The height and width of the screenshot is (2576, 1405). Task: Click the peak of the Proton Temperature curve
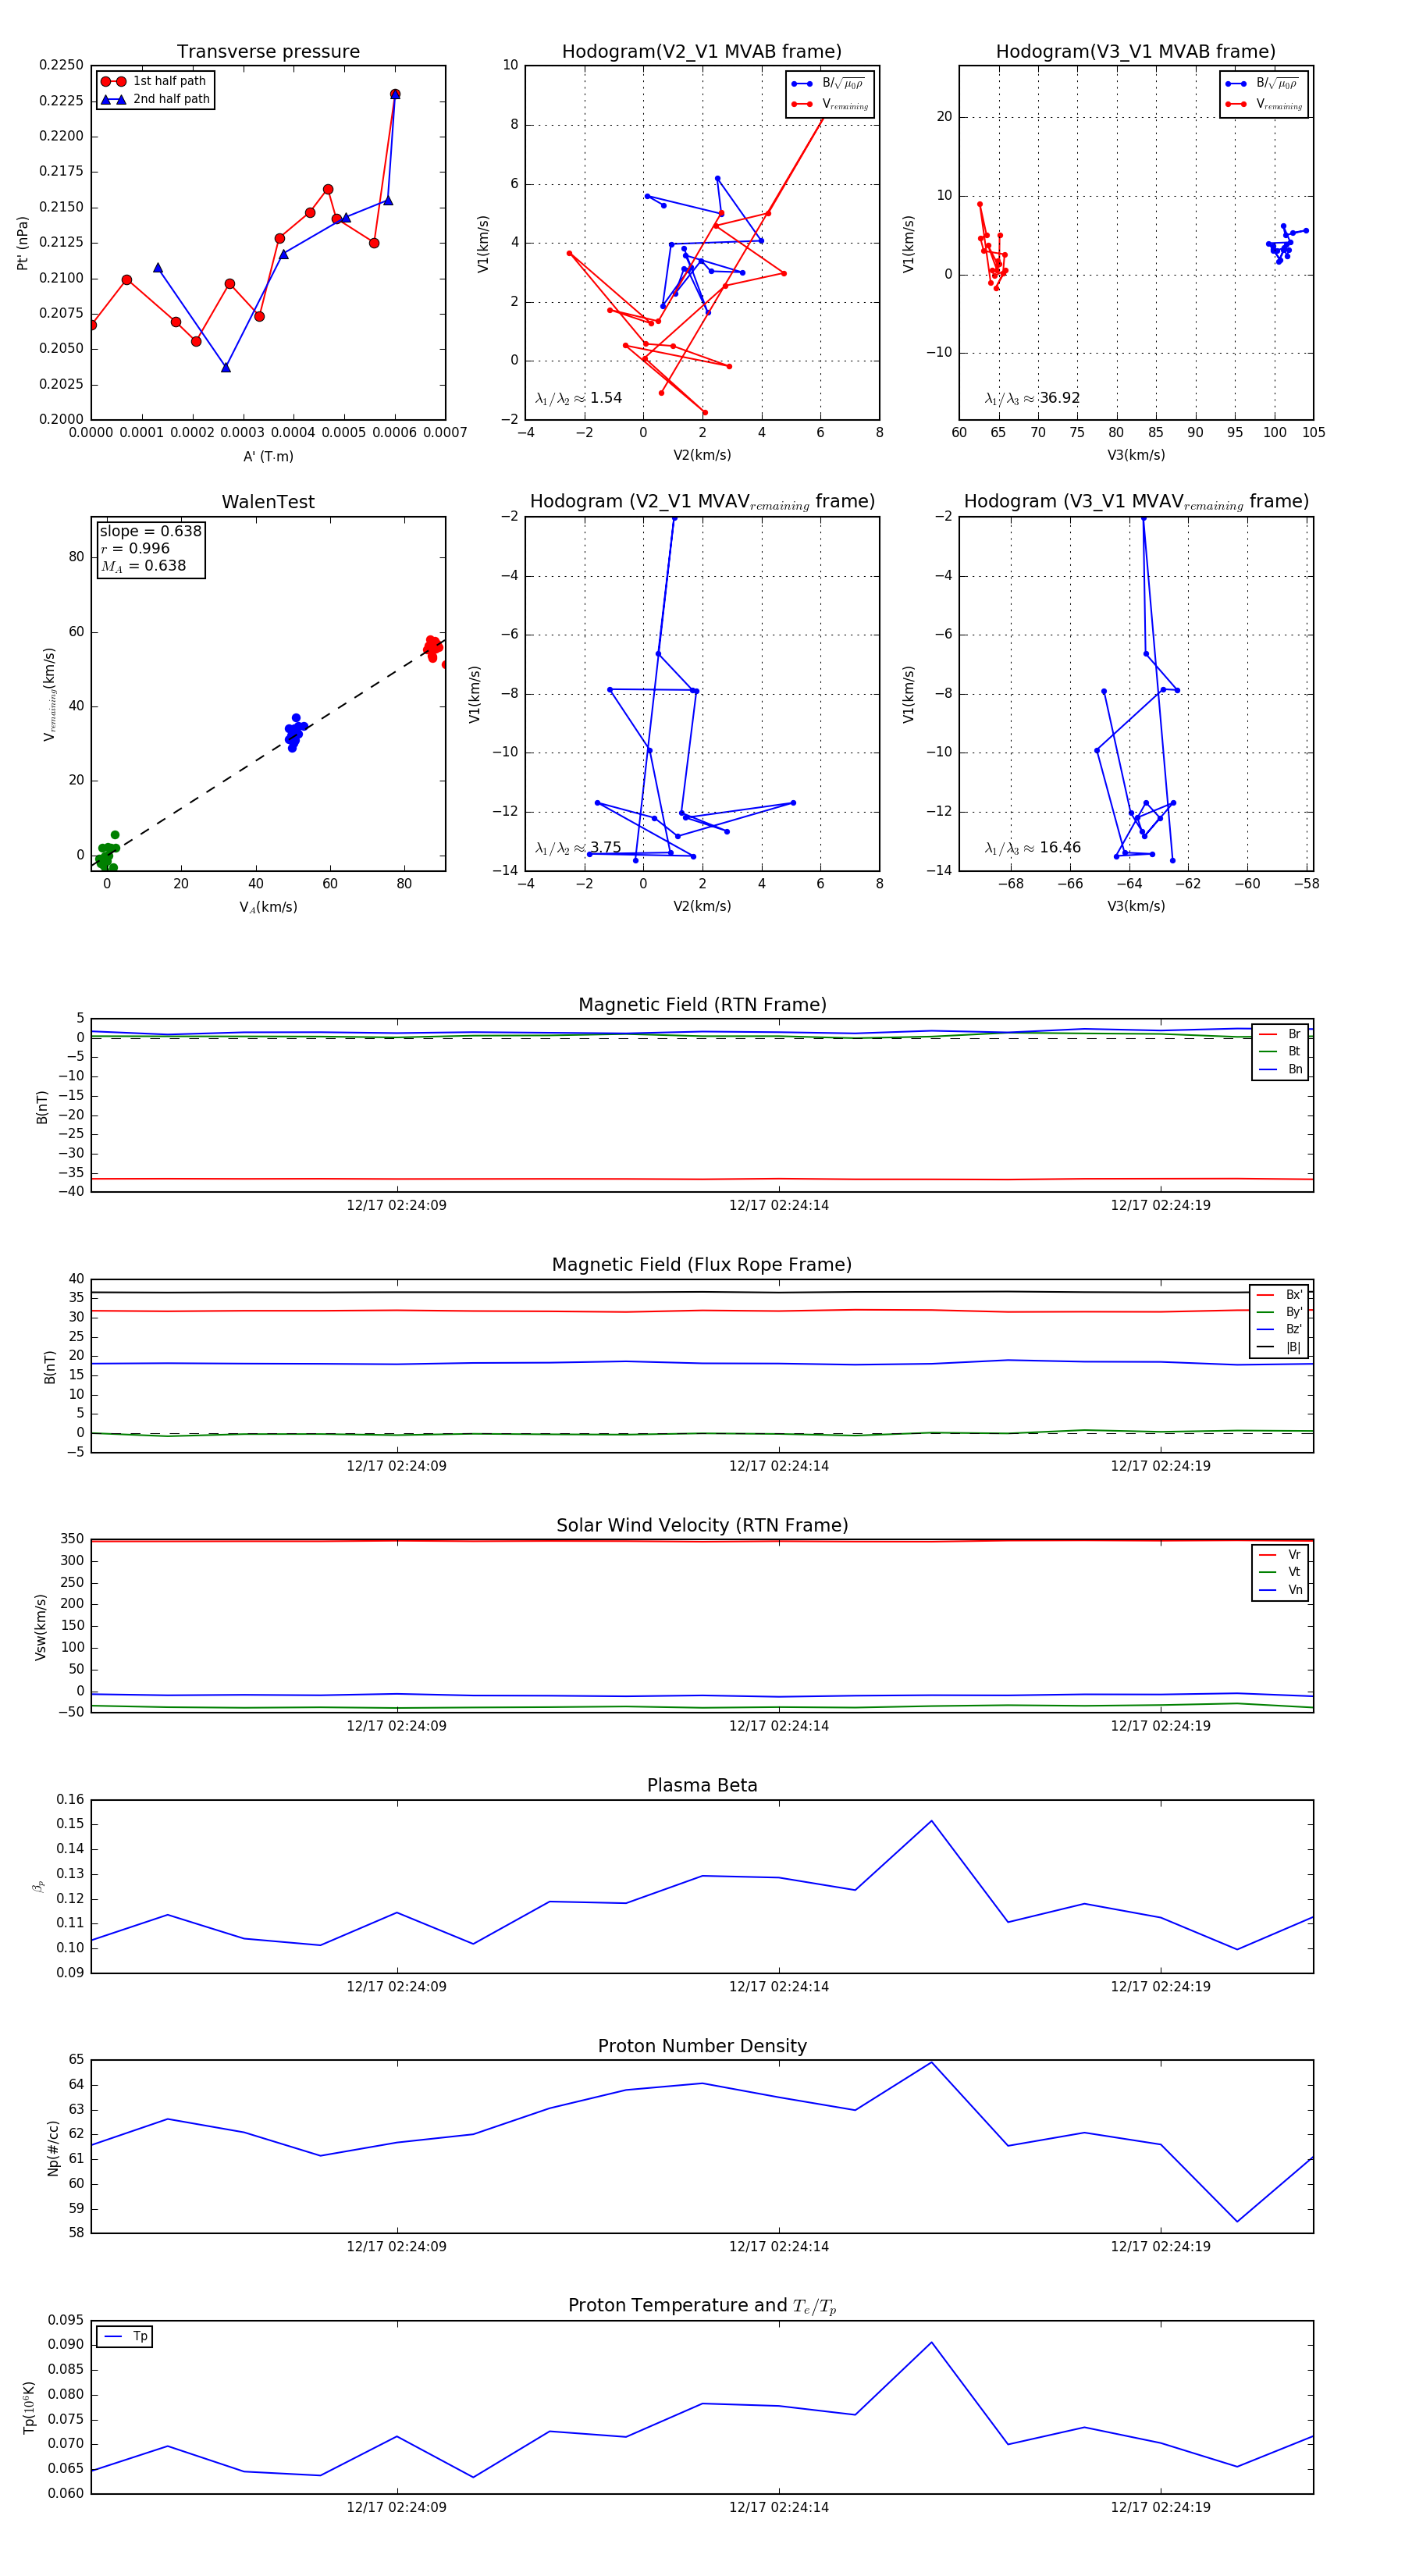coord(931,2341)
